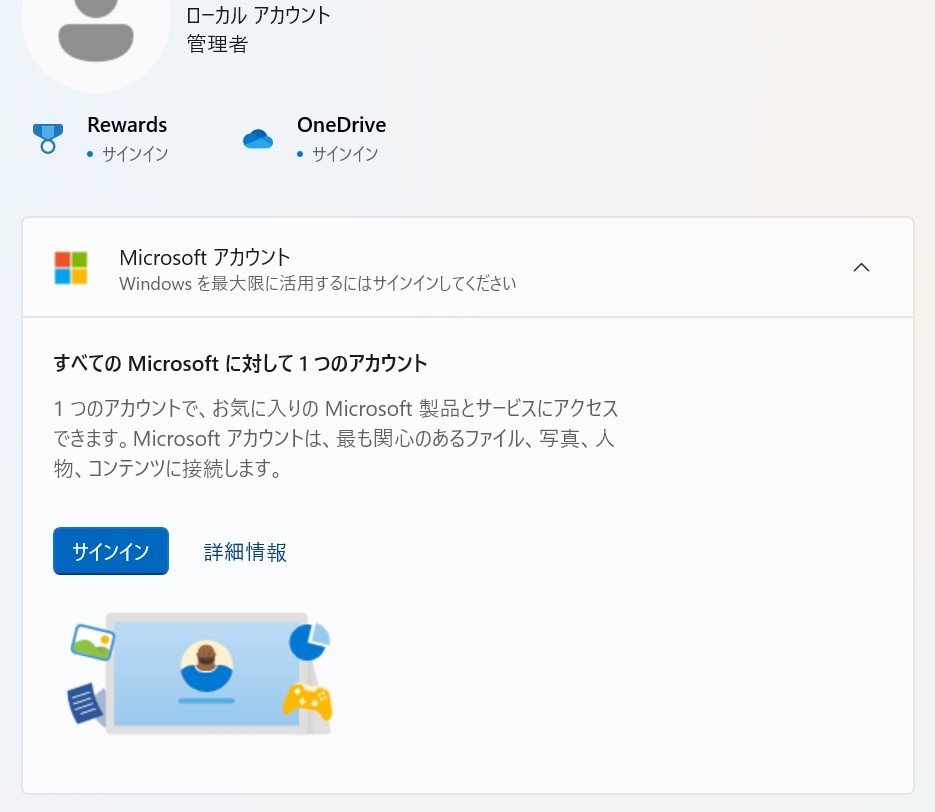Click サインイン under OneDrive
The height and width of the screenshot is (812, 935).
tap(344, 154)
